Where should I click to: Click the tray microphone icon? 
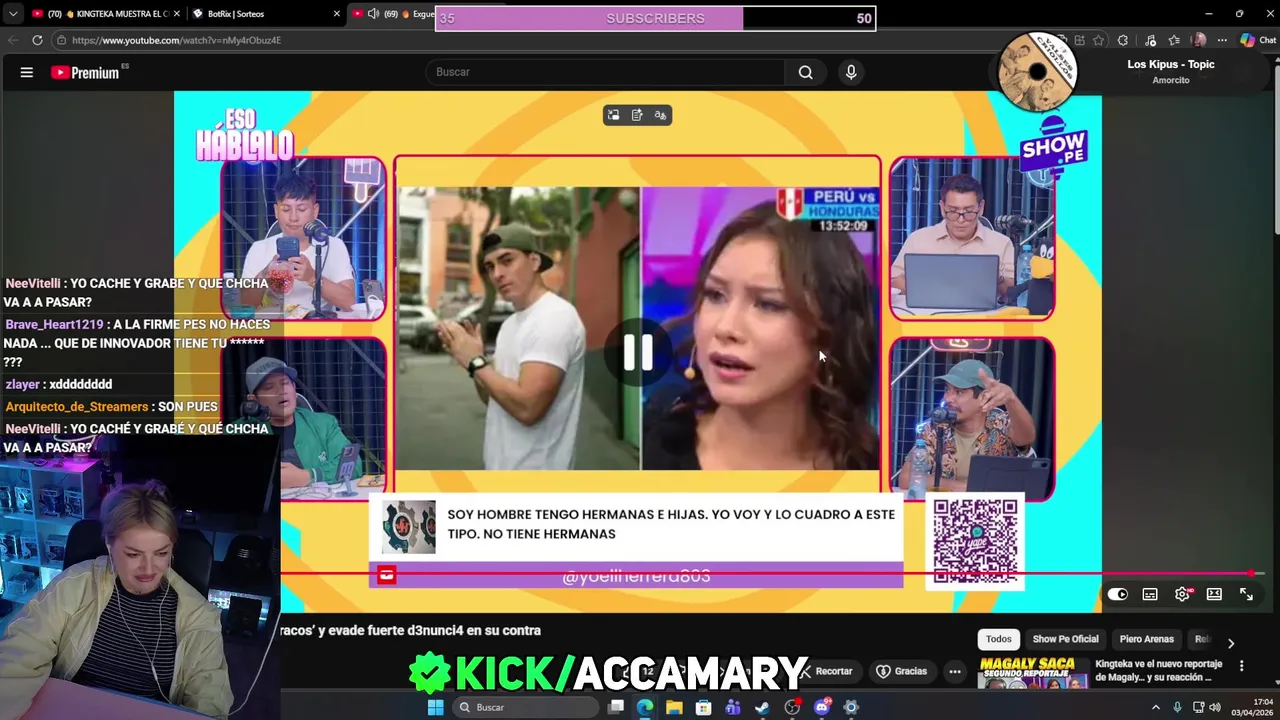1179,707
